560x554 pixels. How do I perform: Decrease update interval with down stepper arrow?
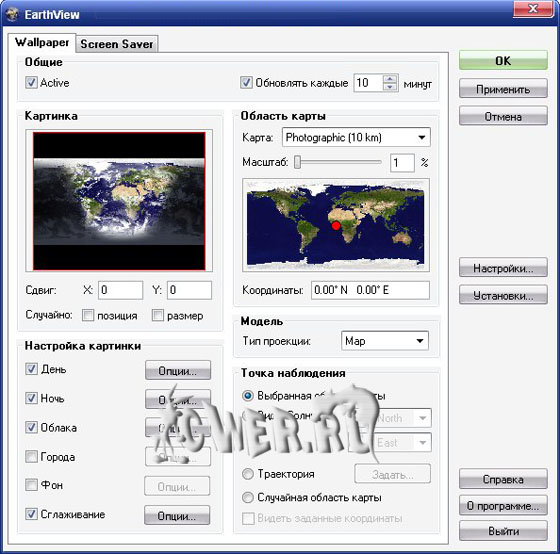point(390,87)
